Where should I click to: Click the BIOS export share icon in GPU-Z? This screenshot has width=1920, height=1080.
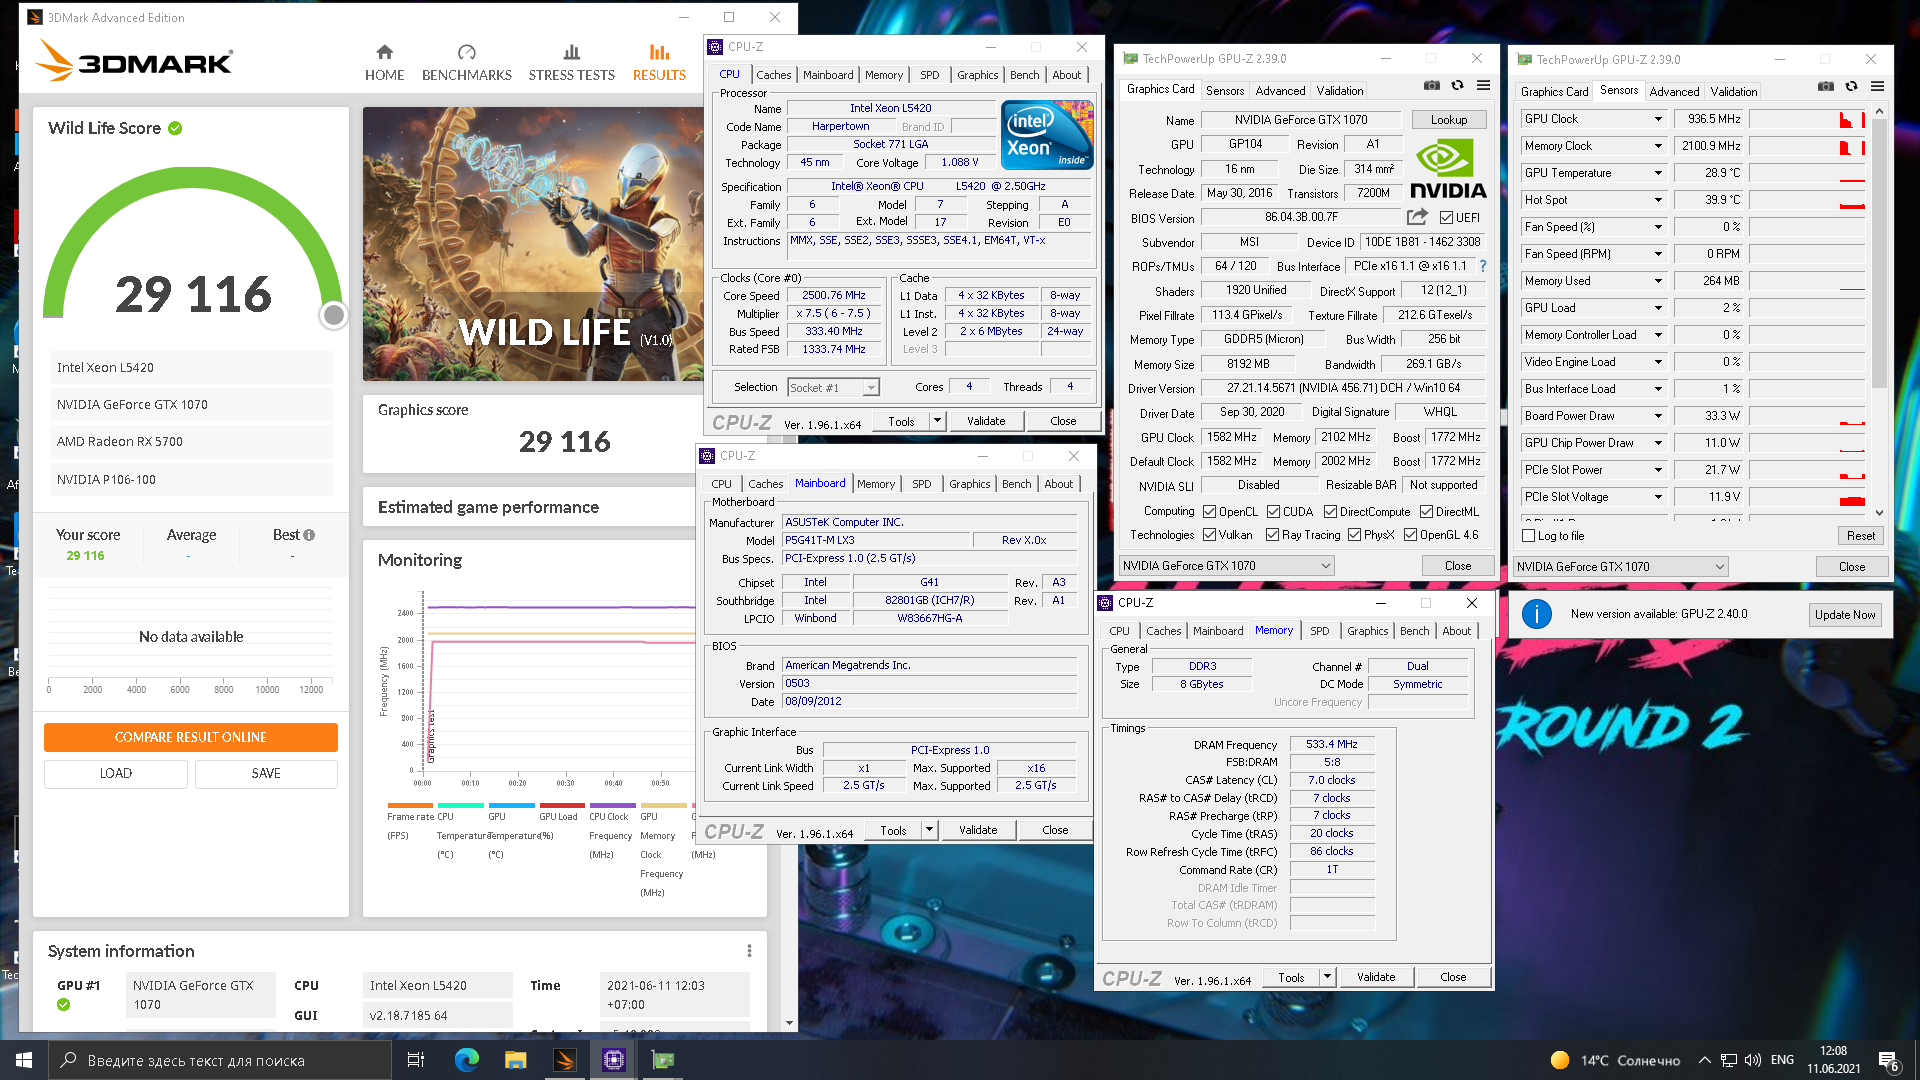click(x=1417, y=217)
